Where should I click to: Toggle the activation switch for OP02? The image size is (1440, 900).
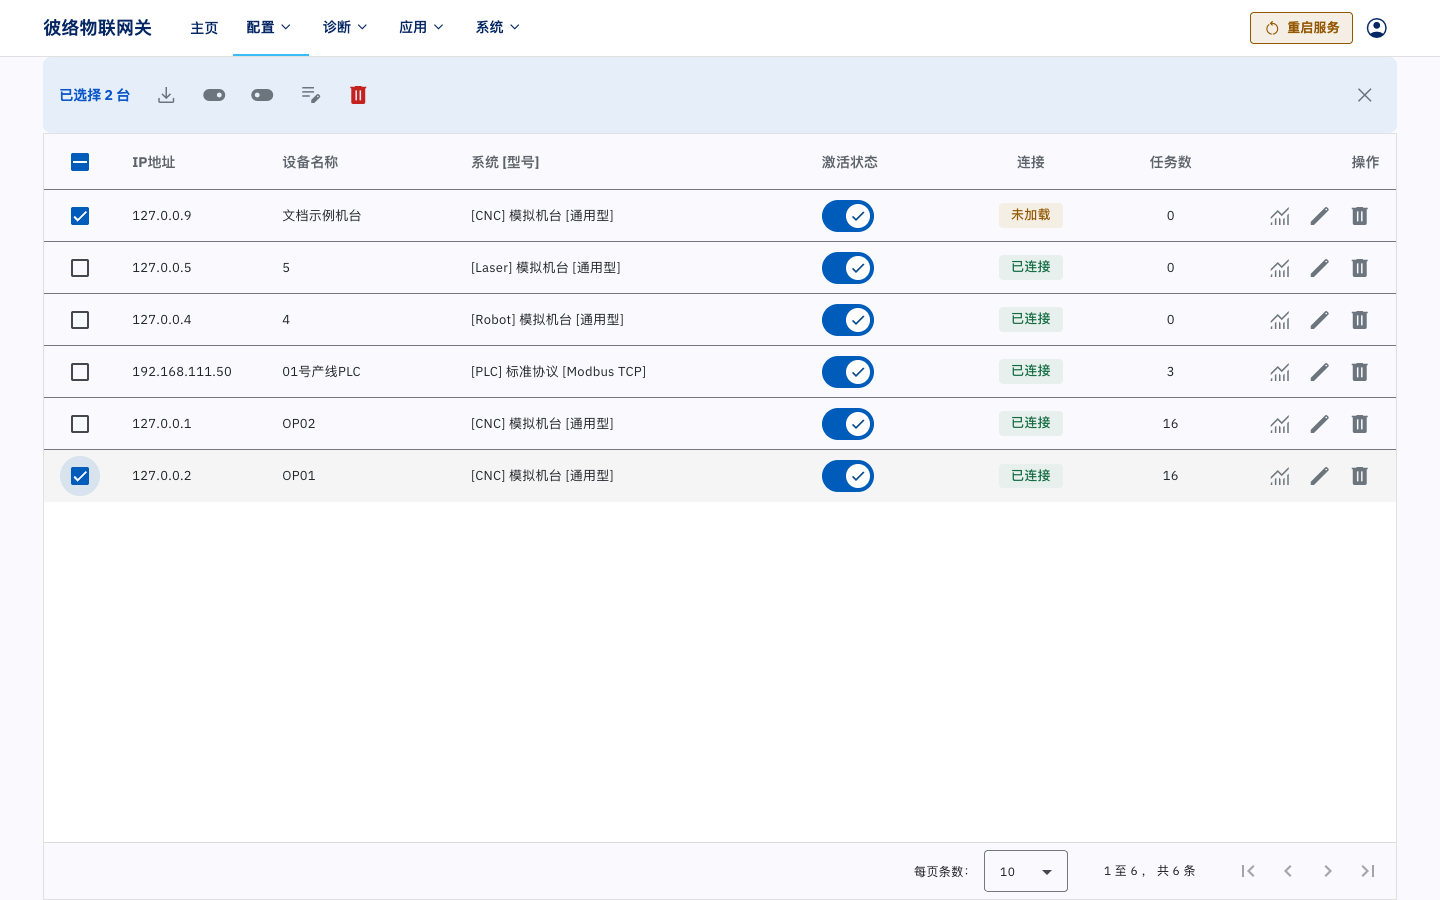click(x=848, y=424)
